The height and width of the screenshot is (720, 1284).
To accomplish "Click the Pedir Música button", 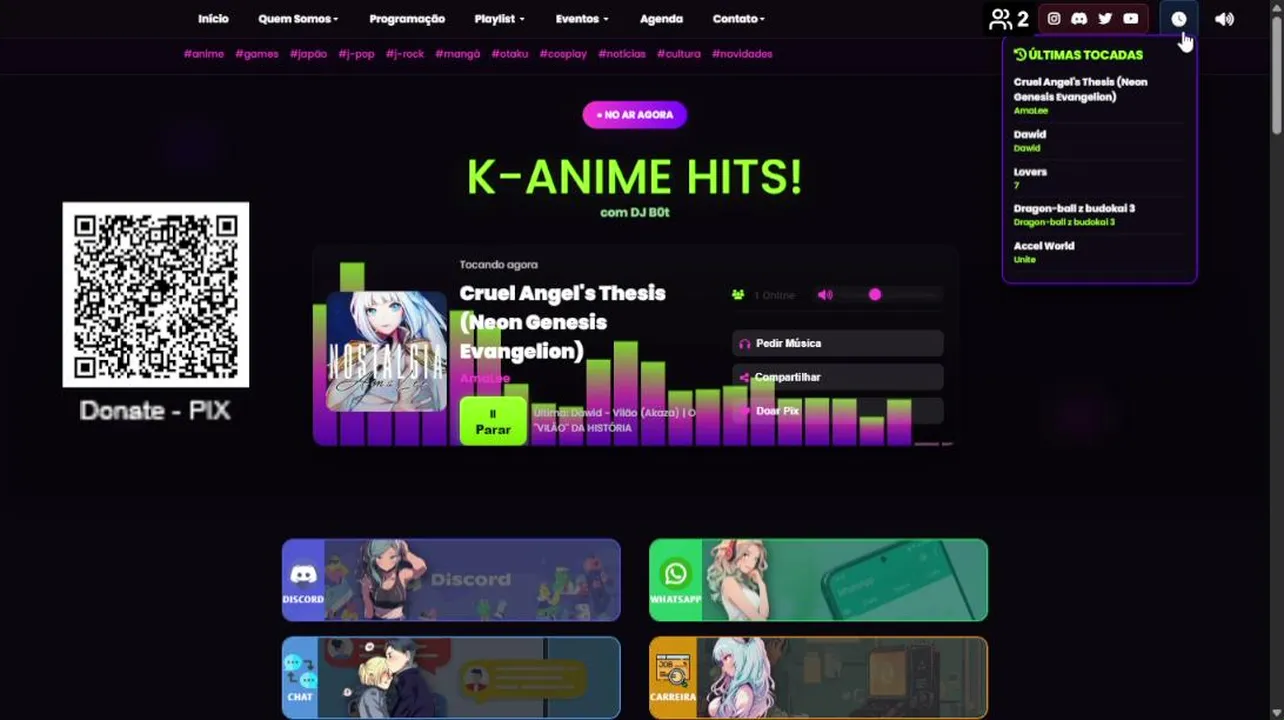I will (x=838, y=343).
